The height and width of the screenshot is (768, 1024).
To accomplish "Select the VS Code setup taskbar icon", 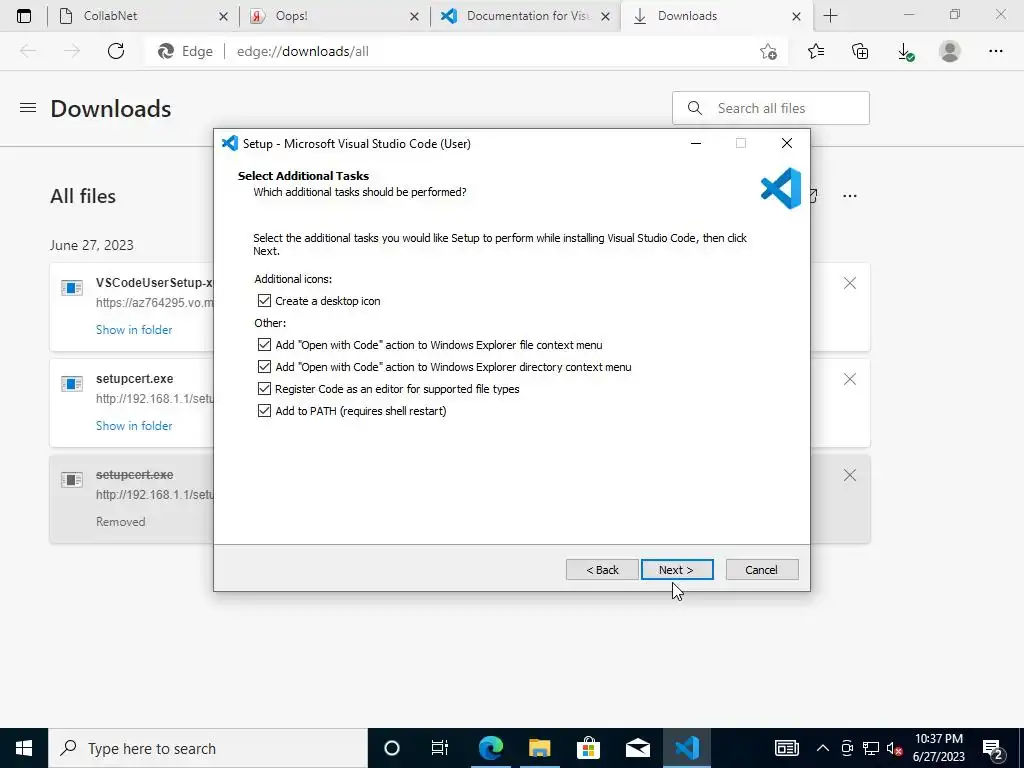I will (686, 748).
